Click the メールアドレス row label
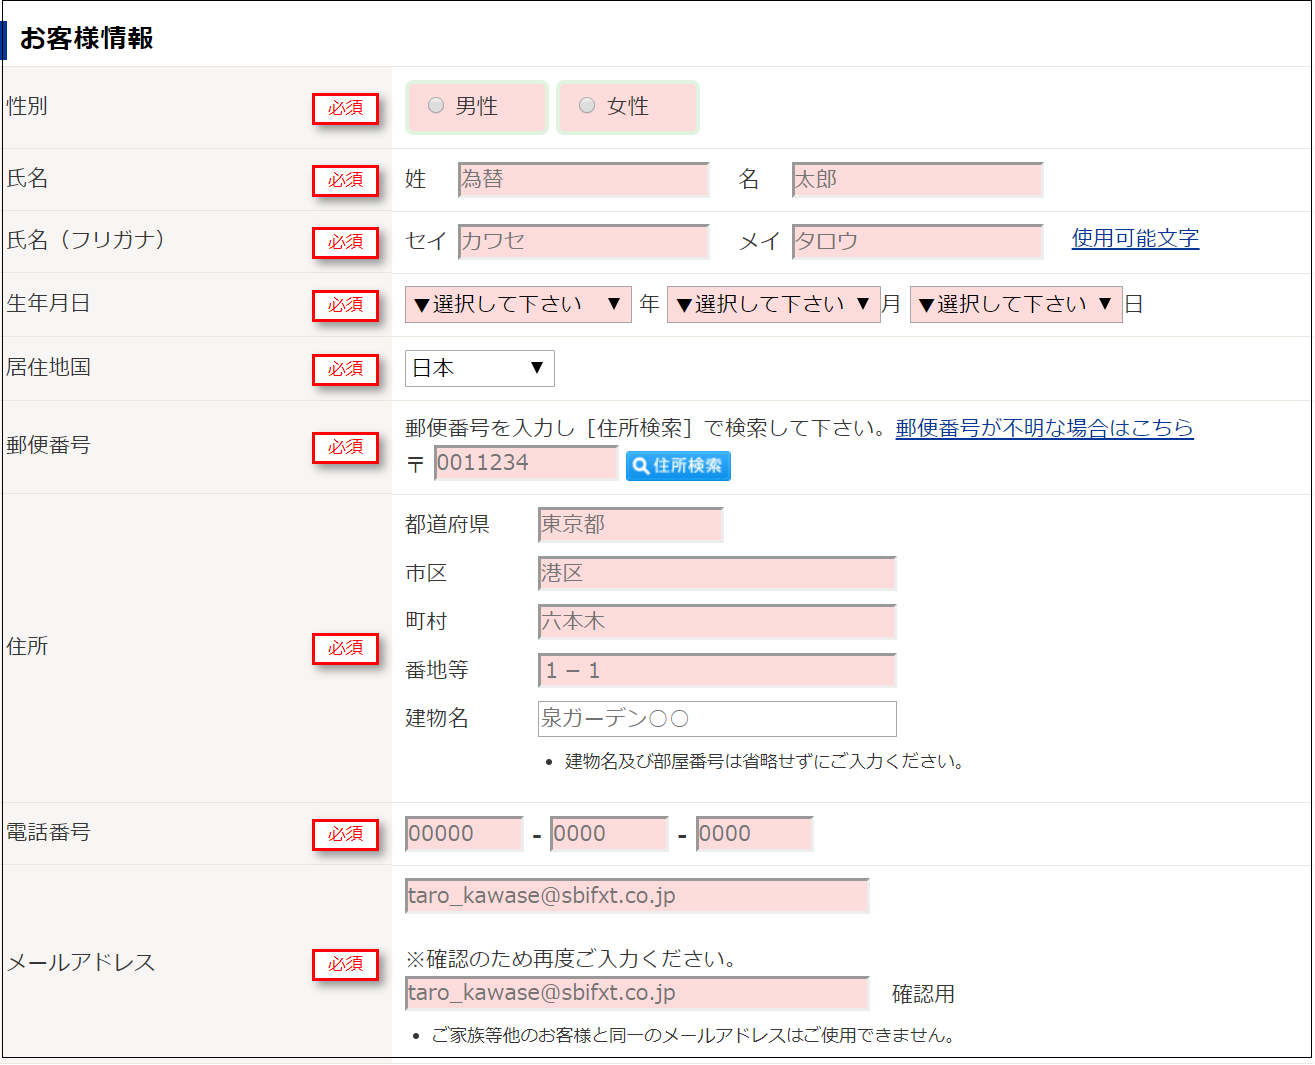The width and height of the screenshot is (1315, 1065). [81, 962]
